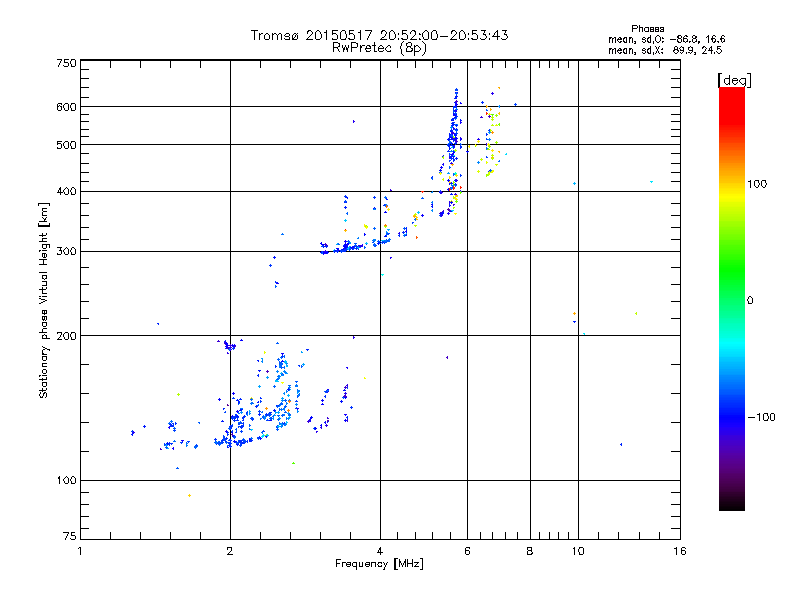Click the y-axis tick label "750"
Image resolution: width=800 pixels, height=600 pixels.
(x=66, y=63)
